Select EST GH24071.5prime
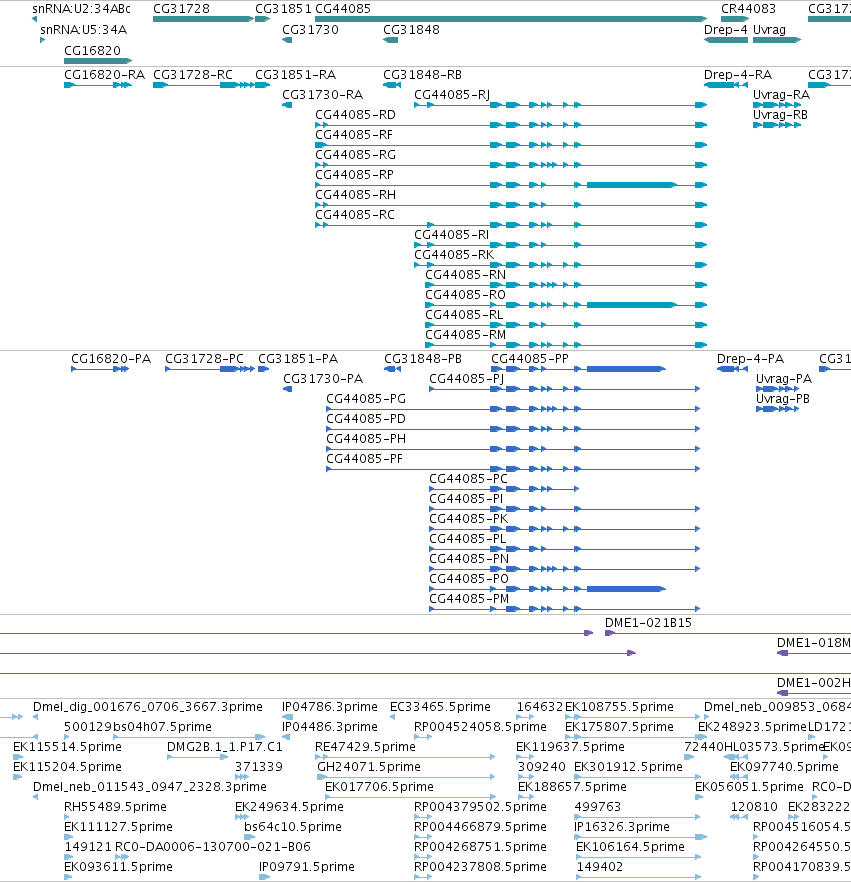Screen dimensions: 851x882 tap(406, 777)
